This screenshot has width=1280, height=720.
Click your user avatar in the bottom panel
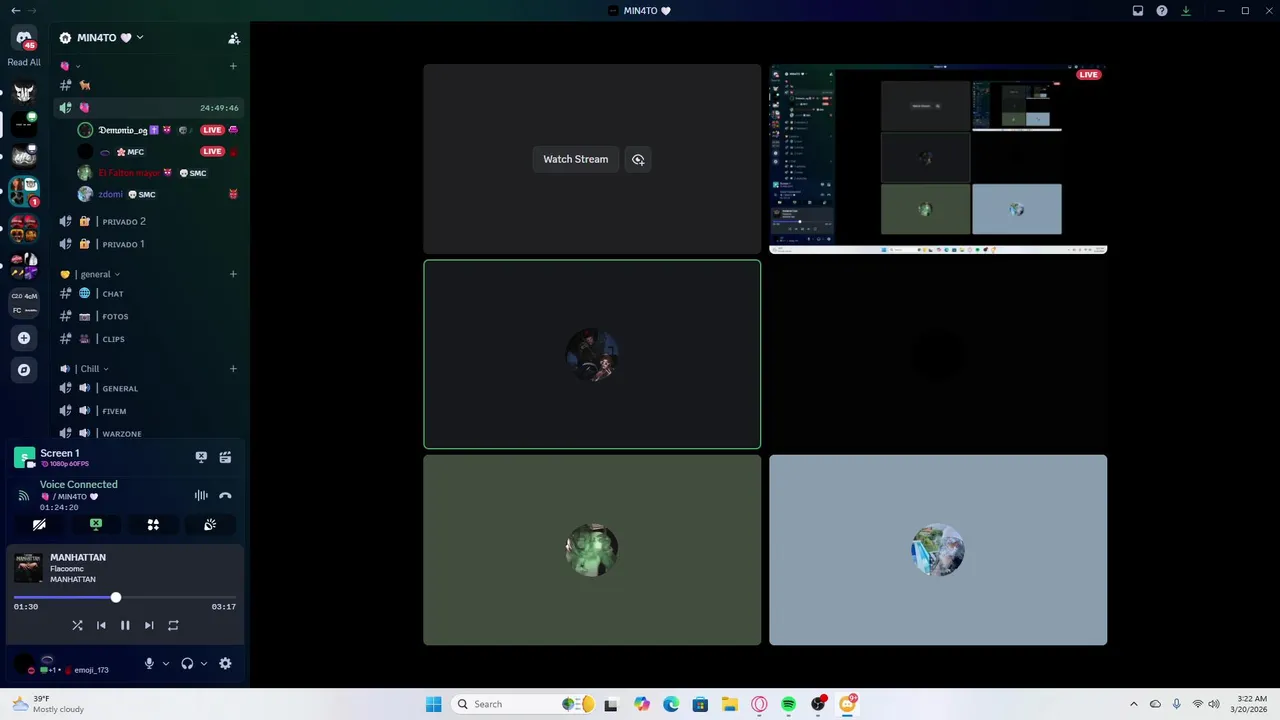[x=25, y=663]
